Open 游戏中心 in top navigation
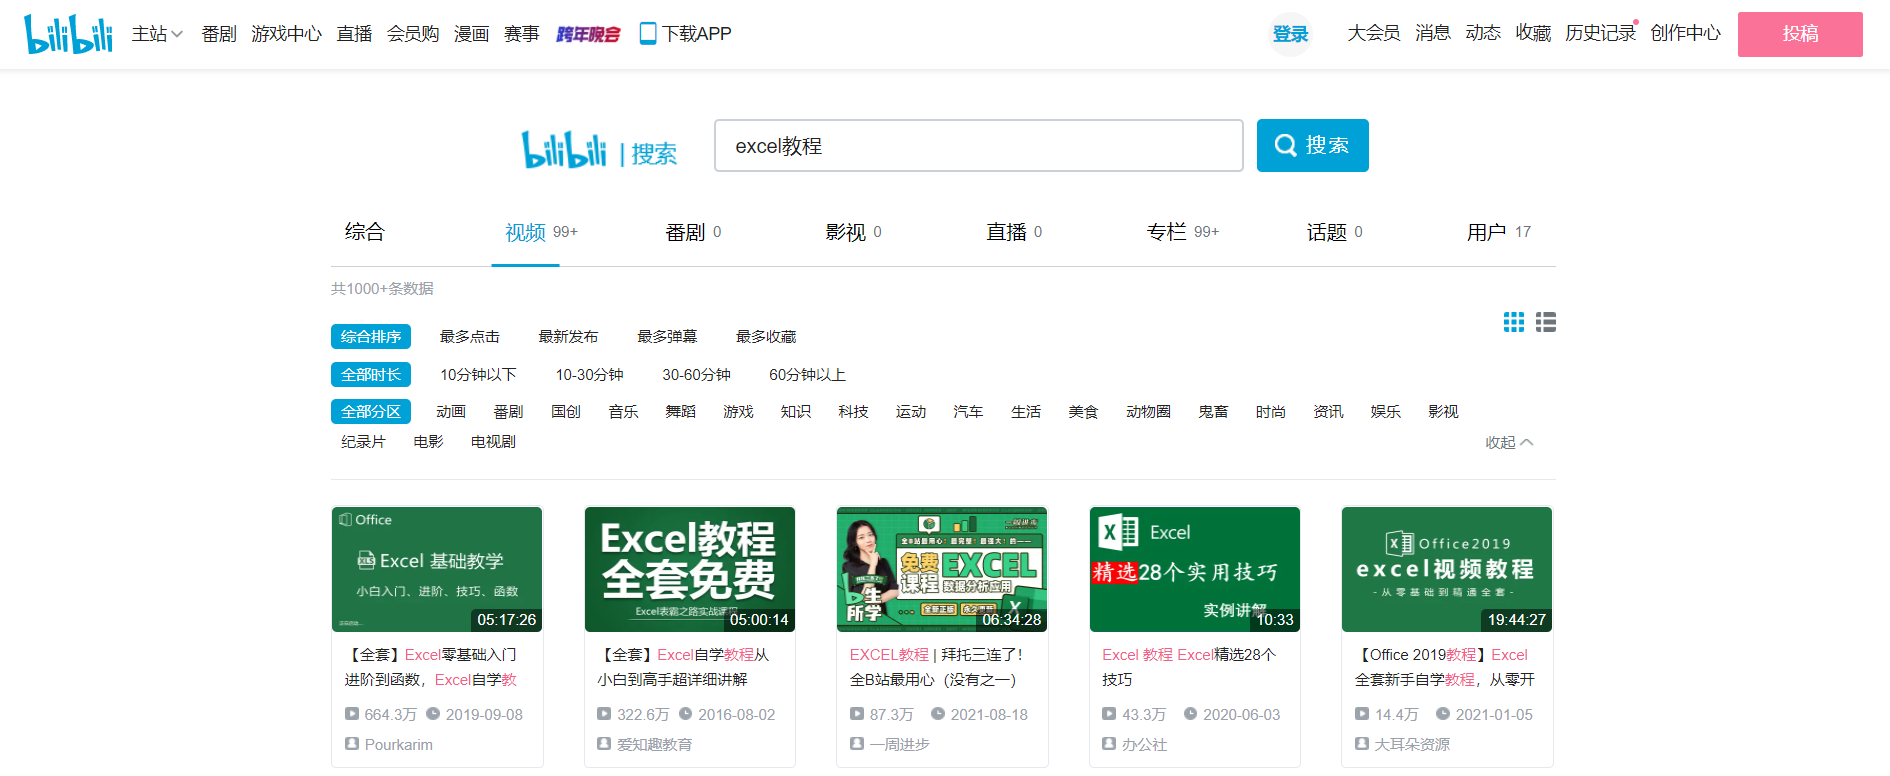 pos(287,34)
